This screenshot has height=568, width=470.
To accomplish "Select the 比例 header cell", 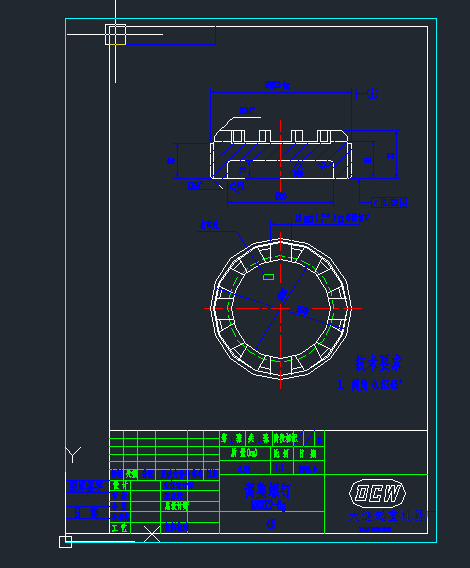I will pos(281,454).
